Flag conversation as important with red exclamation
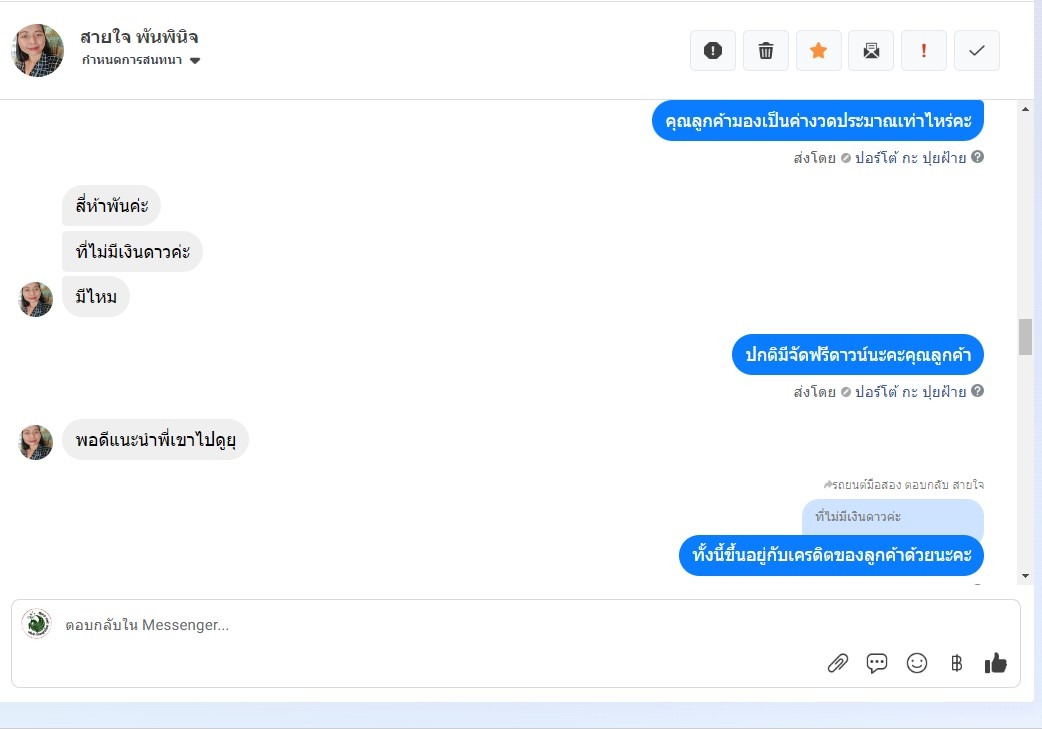Image resolution: width=1042 pixels, height=729 pixels. (x=923, y=51)
